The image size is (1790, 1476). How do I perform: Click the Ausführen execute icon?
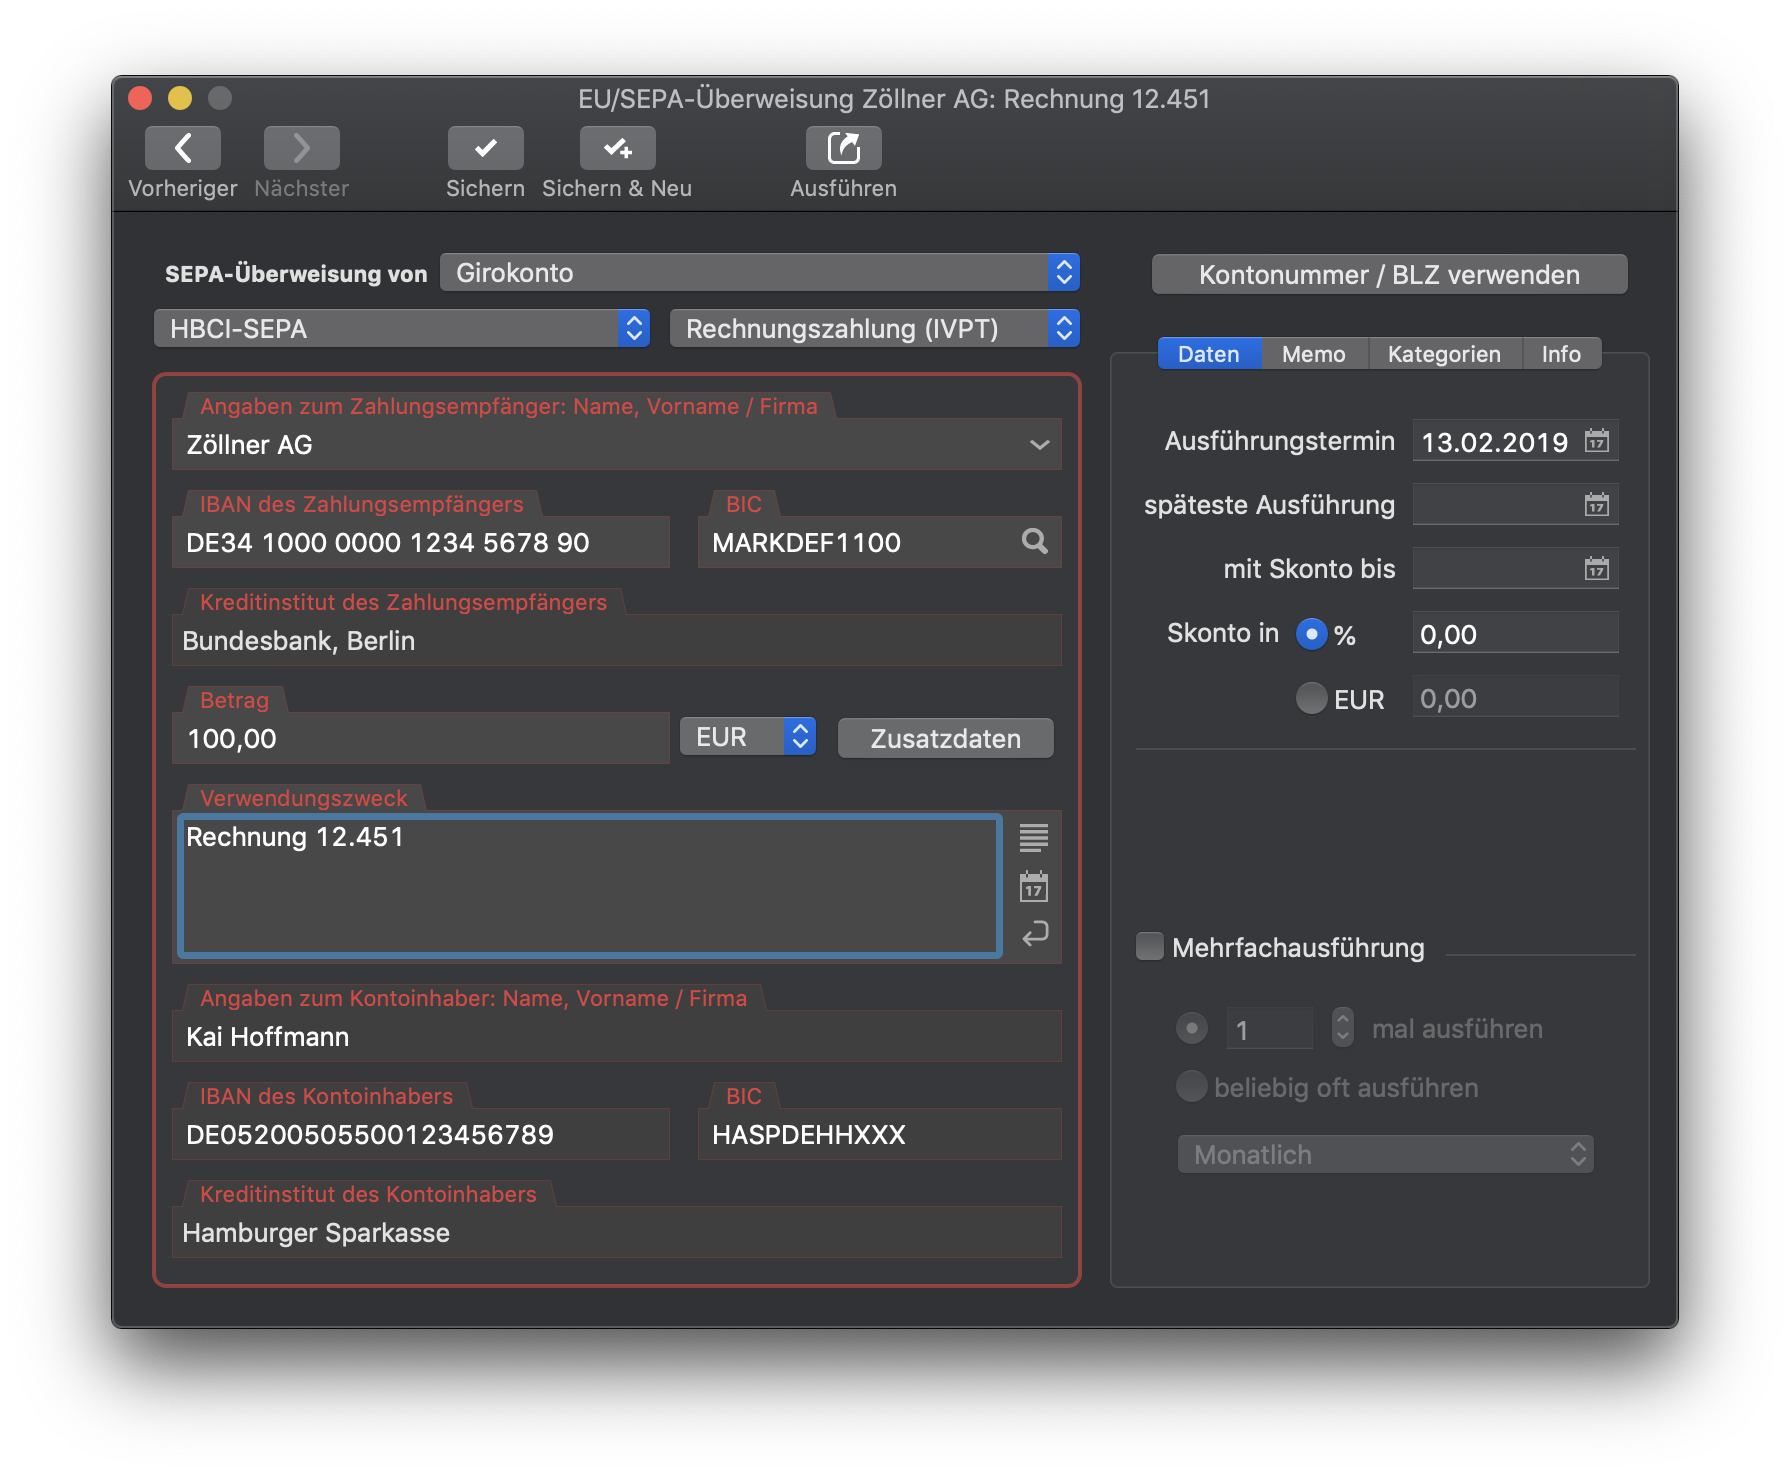(x=843, y=148)
